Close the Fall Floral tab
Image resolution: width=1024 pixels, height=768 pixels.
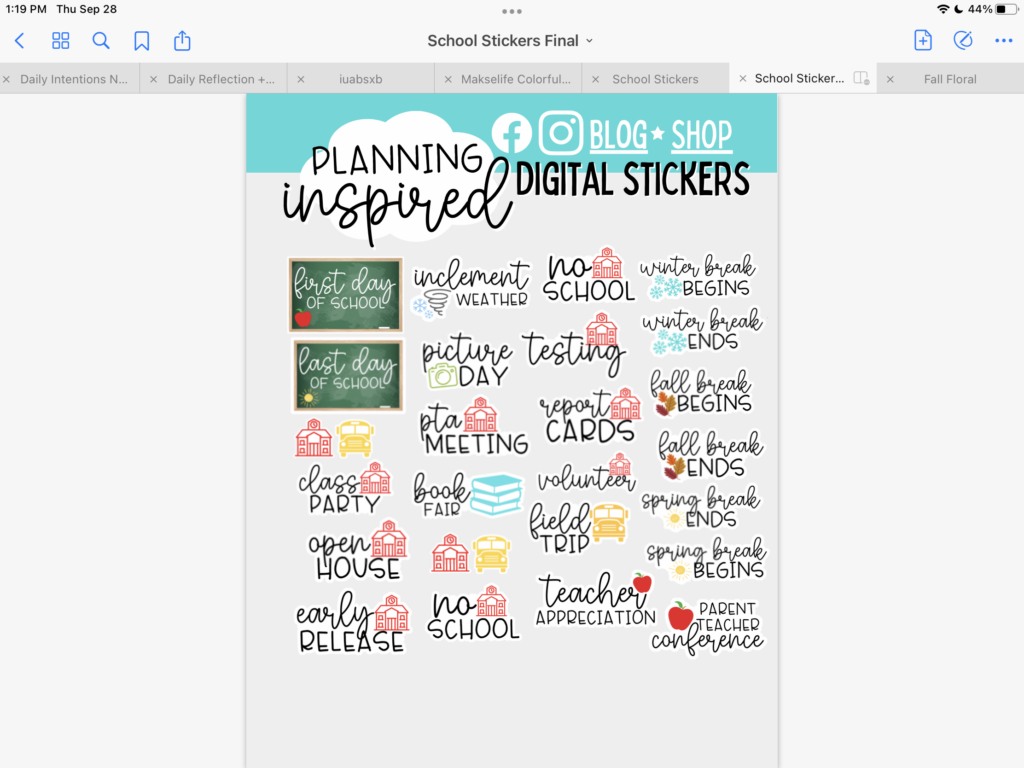[890, 79]
